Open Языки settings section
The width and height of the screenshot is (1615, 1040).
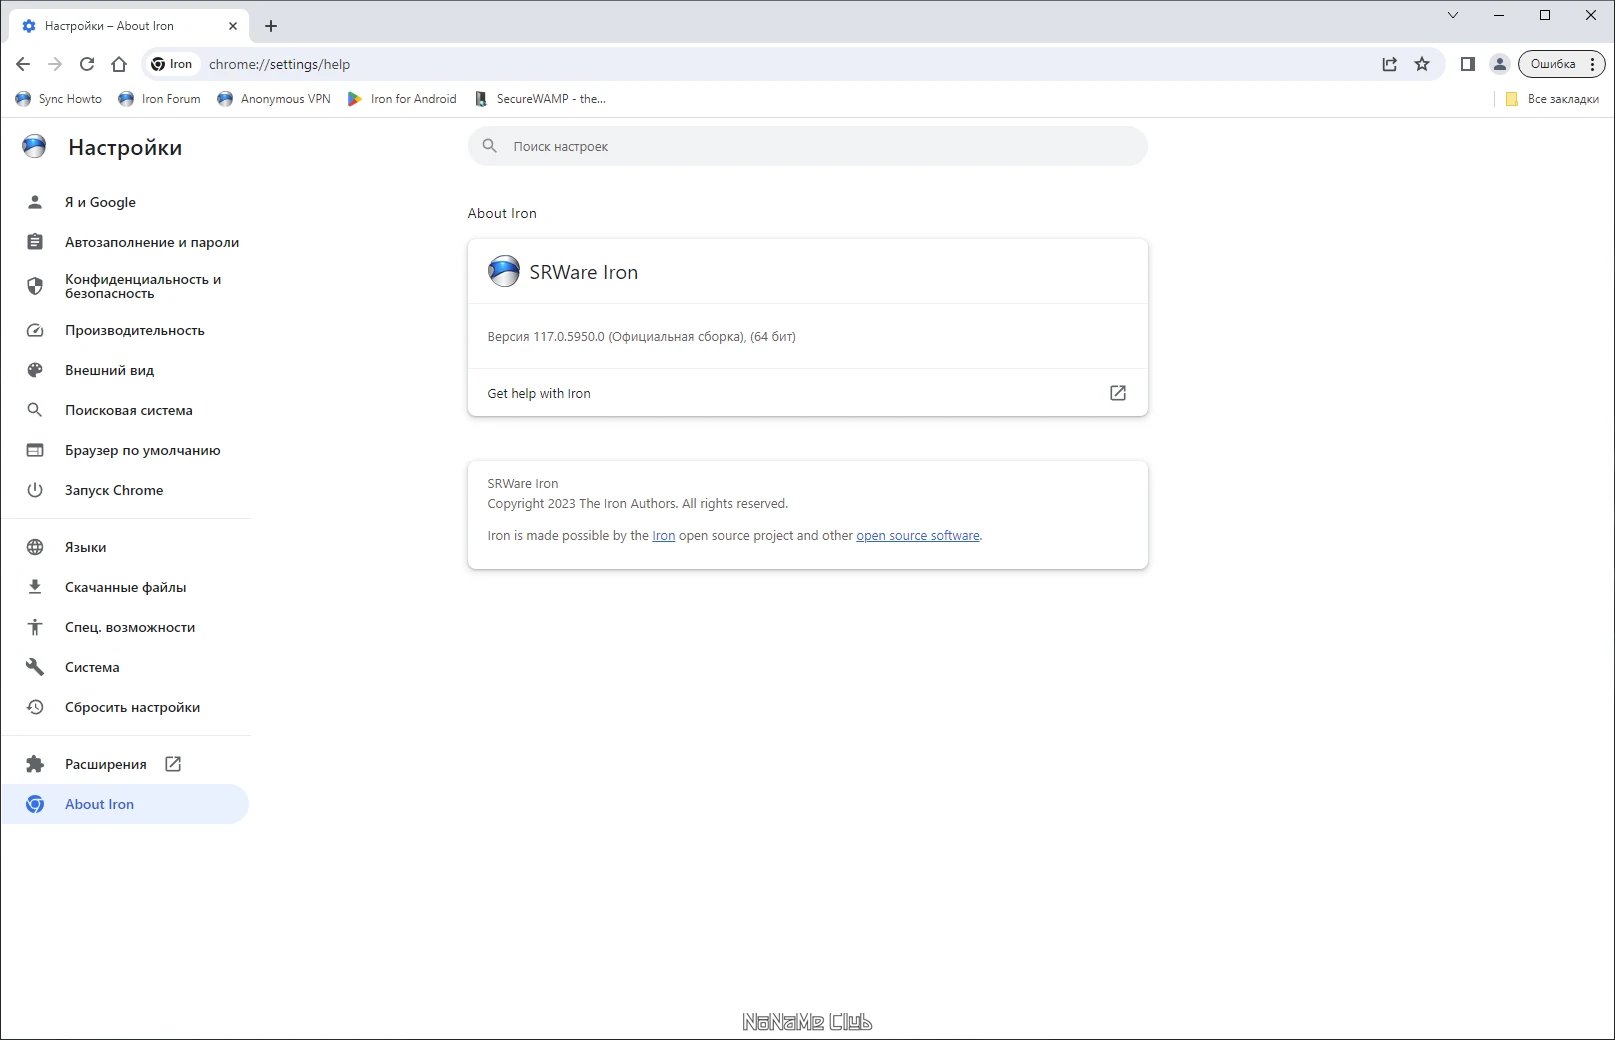click(126, 547)
